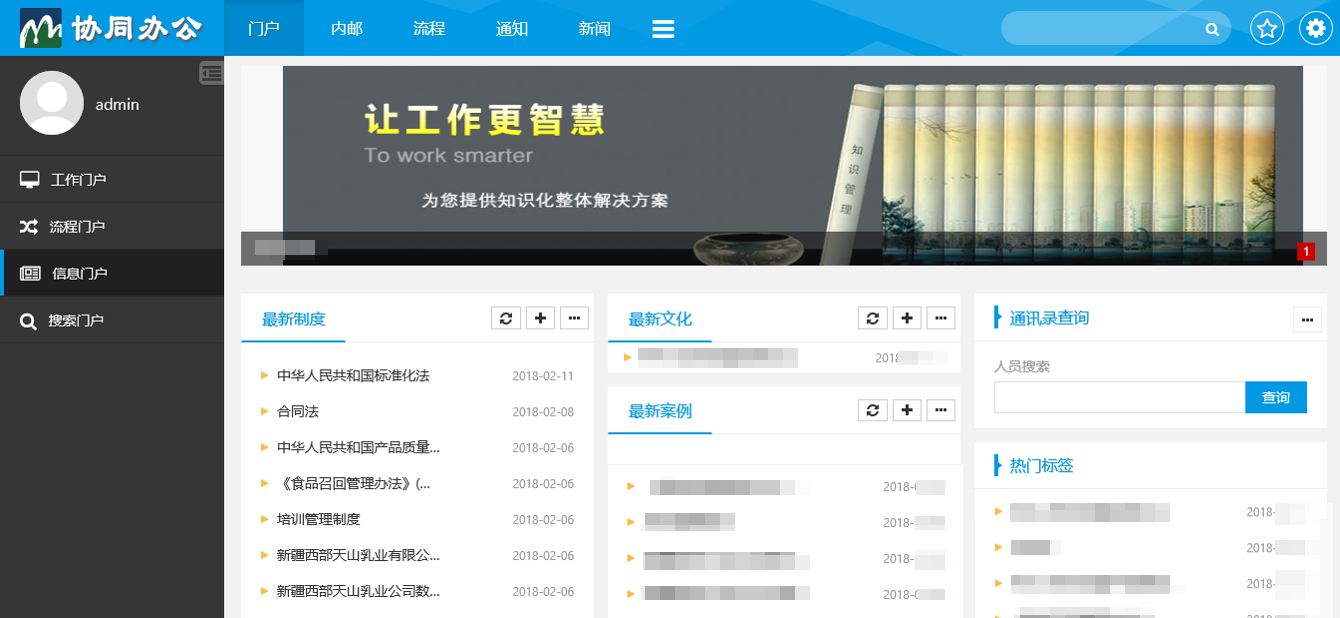Open favorites star icon
This screenshot has width=1340, height=618.
[1267, 28]
